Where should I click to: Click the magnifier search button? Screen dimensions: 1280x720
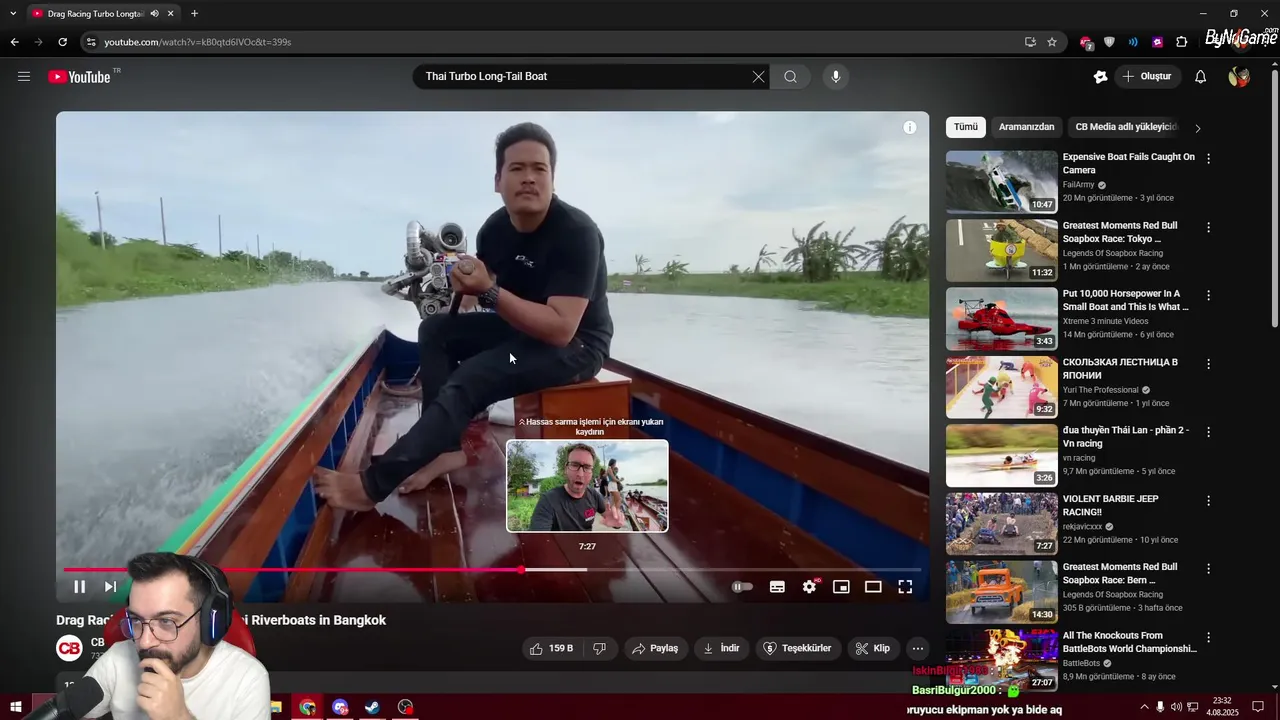(x=790, y=76)
